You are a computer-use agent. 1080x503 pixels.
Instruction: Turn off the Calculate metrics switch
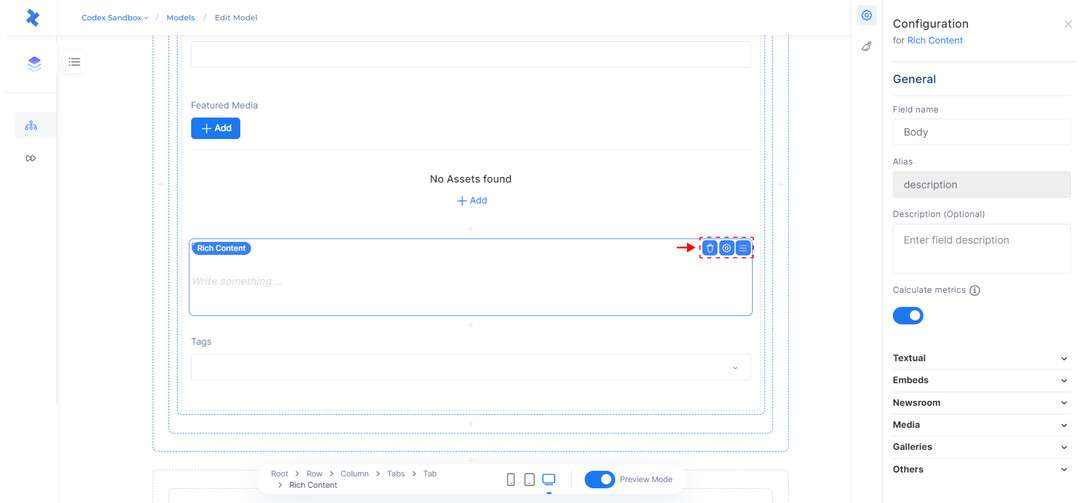(908, 316)
